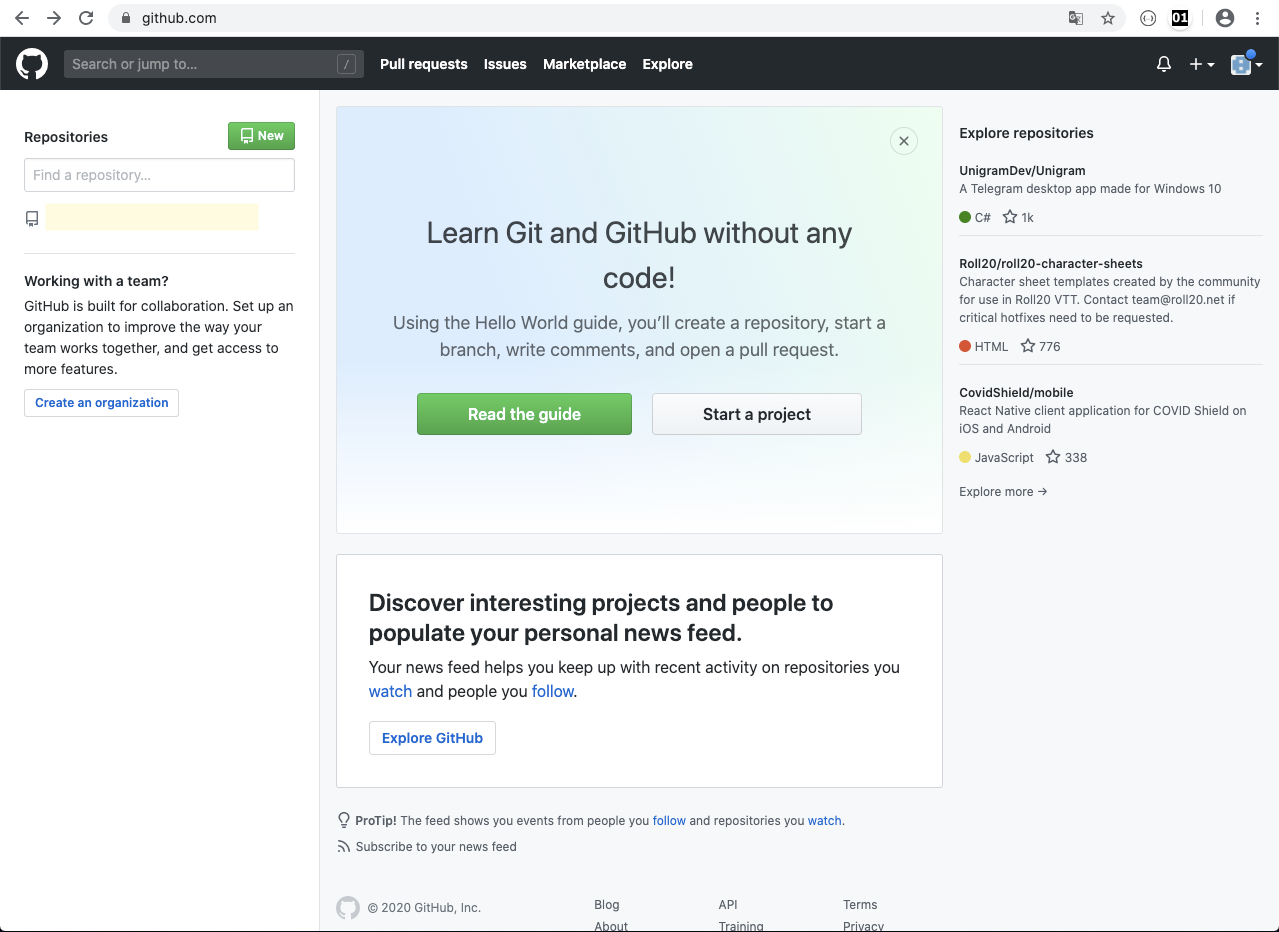Click star icon for CovidShield/mobile

[x=1053, y=457]
